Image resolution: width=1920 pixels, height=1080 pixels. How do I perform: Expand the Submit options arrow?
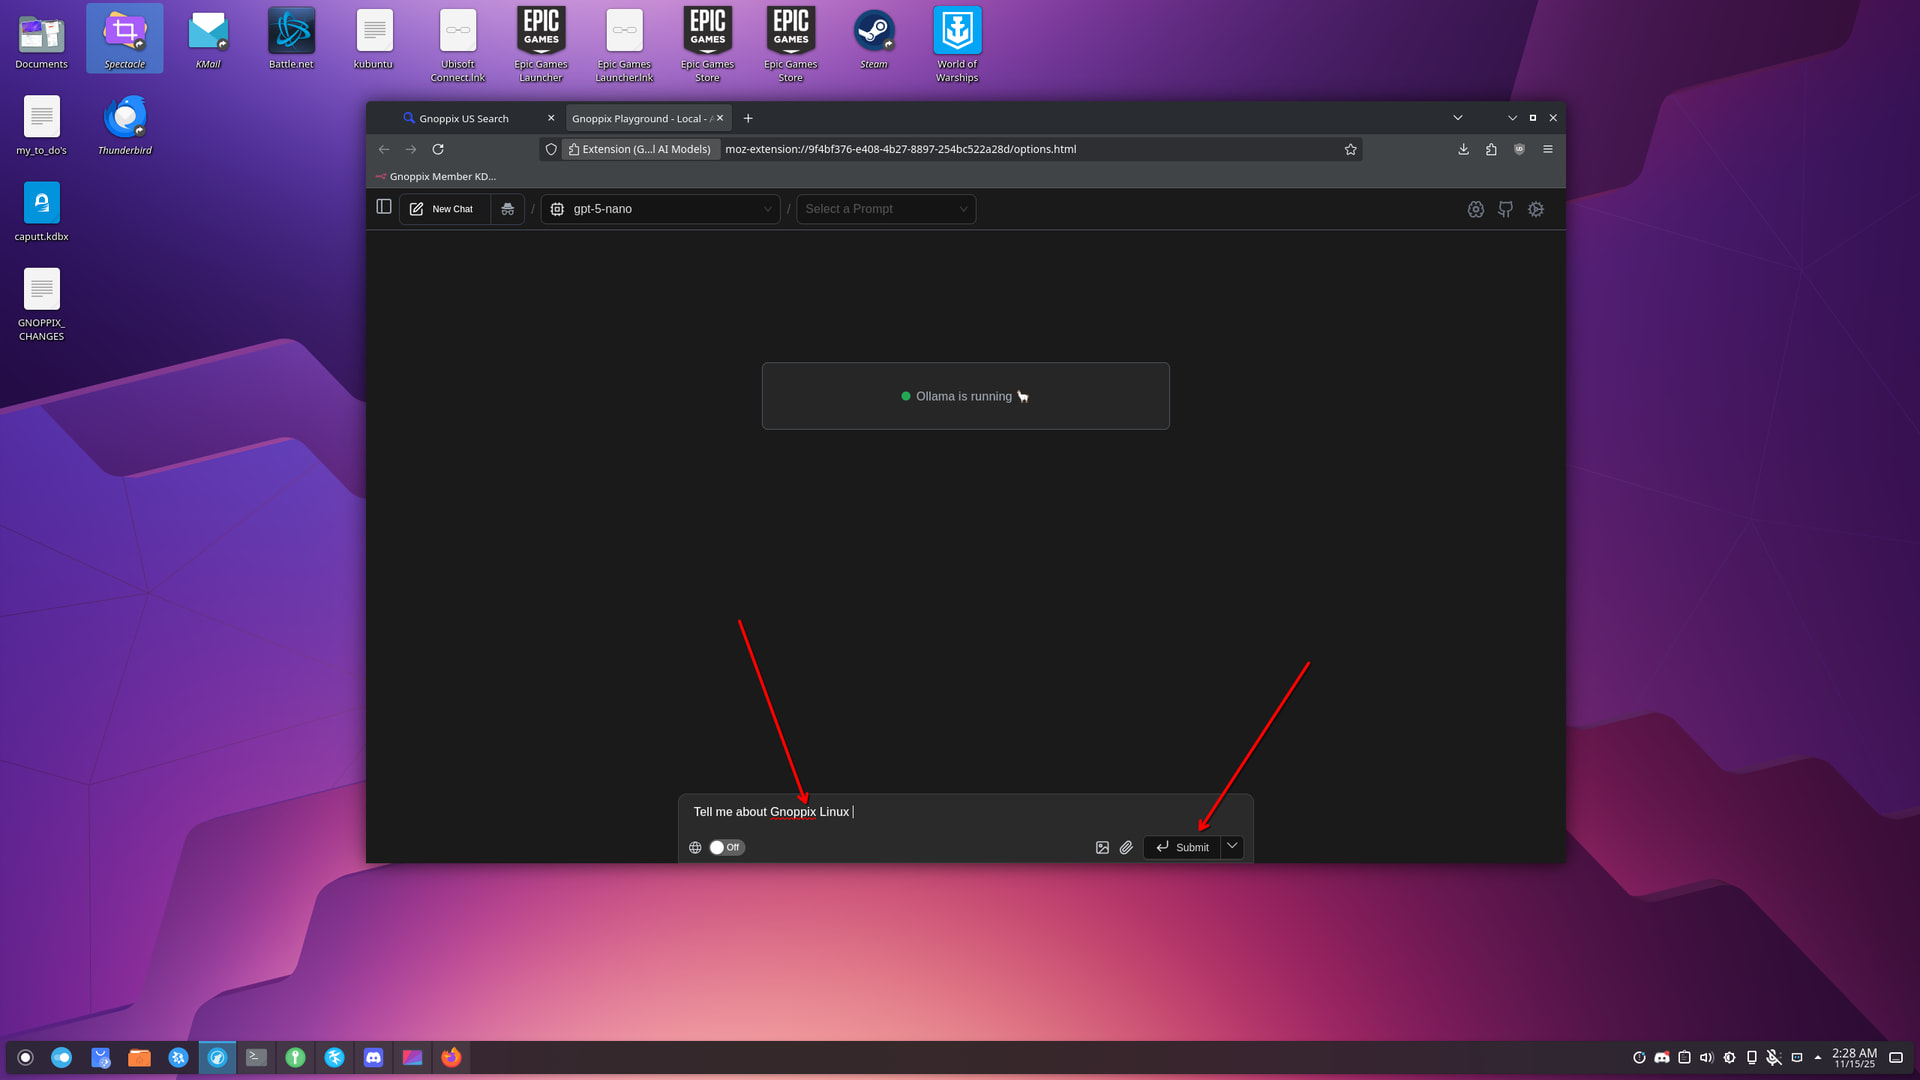1232,846
